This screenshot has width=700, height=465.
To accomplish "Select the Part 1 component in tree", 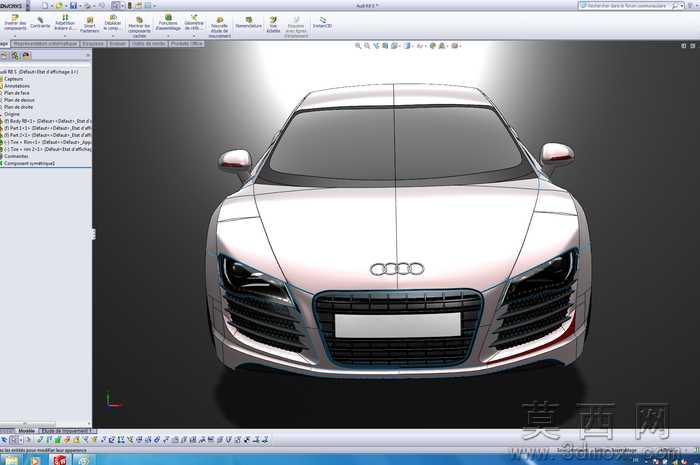I will pos(47,128).
